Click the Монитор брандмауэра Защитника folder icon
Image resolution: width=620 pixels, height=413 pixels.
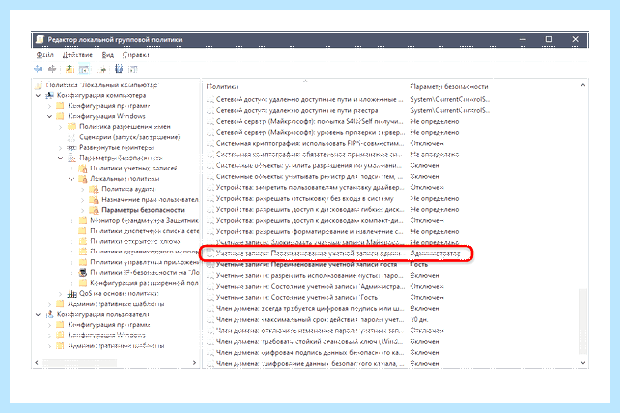83,220
